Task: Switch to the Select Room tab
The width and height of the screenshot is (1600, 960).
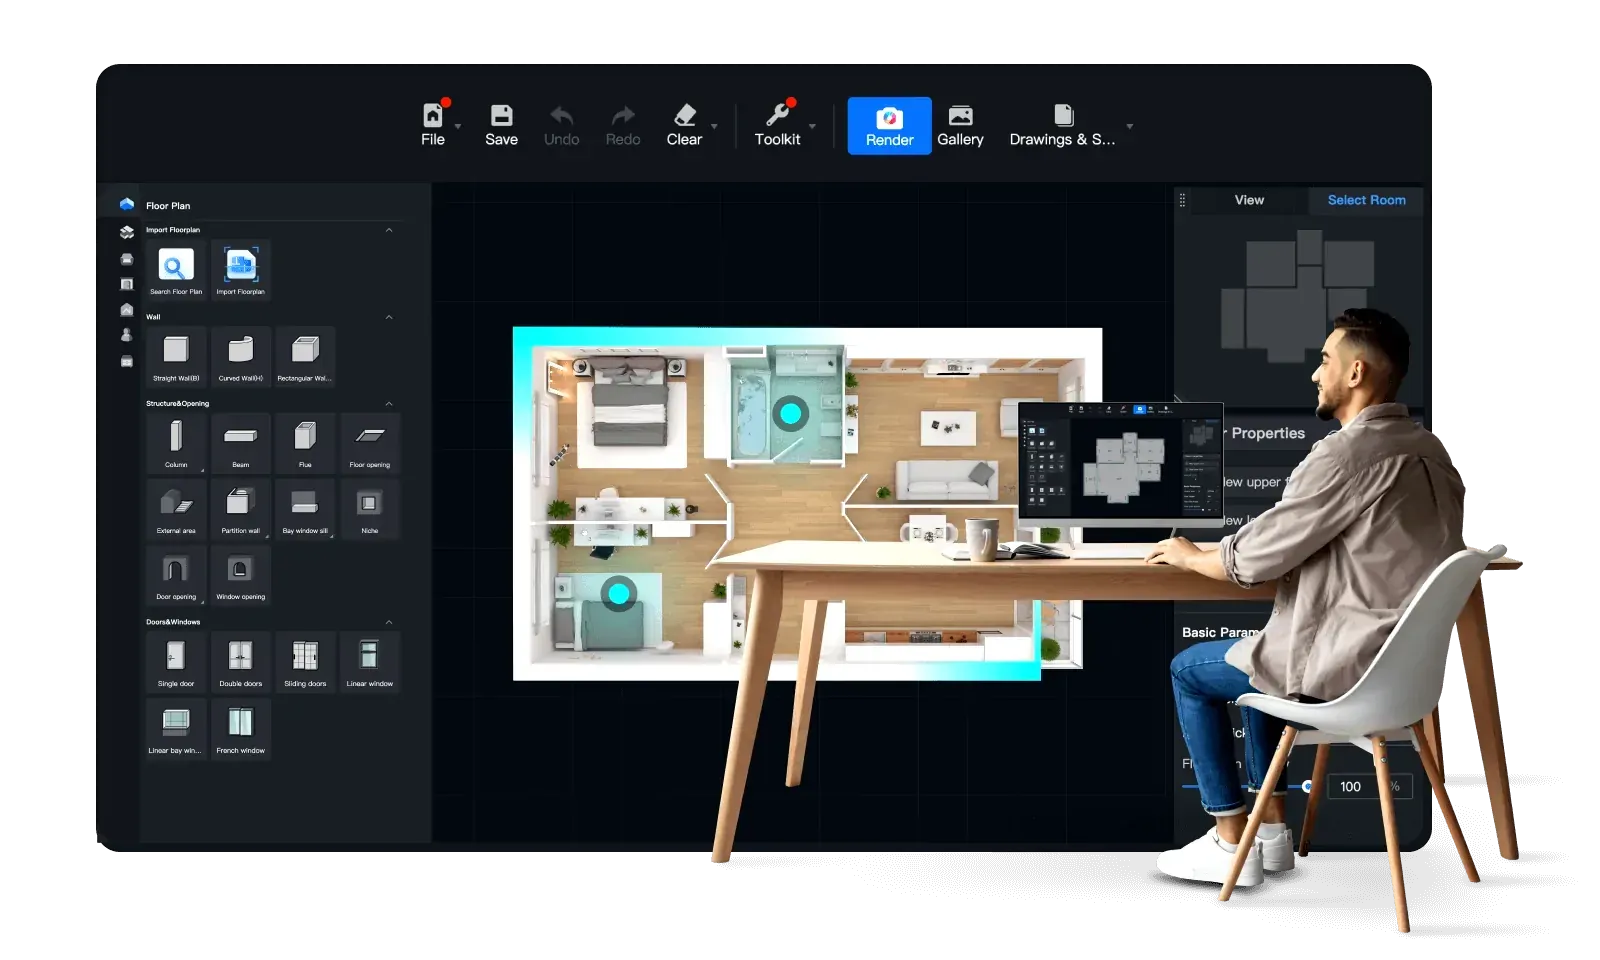Action: pos(1365,200)
